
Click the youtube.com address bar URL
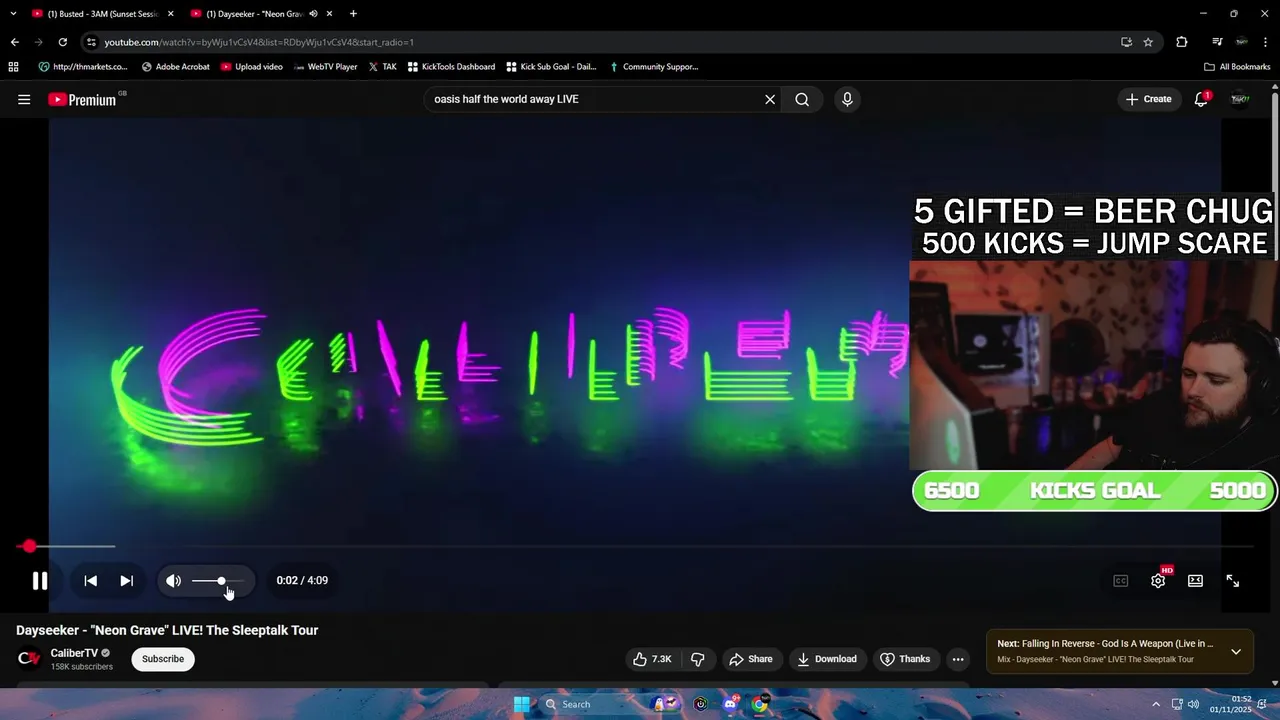(x=259, y=42)
